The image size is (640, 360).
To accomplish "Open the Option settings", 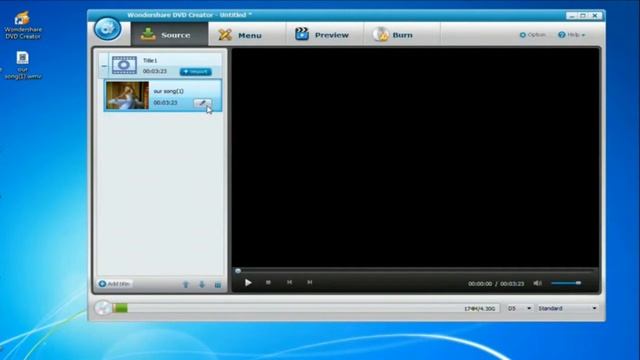I will (532, 35).
